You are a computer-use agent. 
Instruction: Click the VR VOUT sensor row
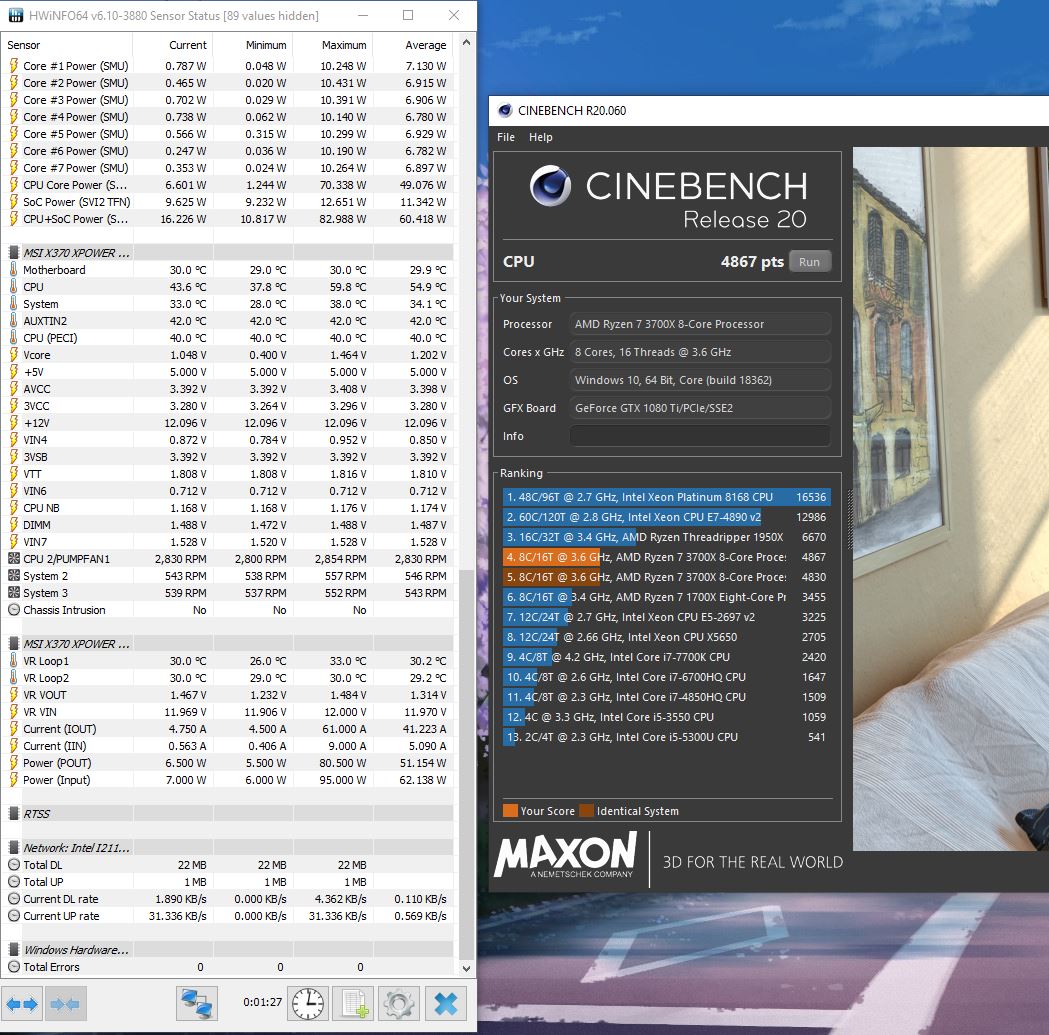[227, 694]
